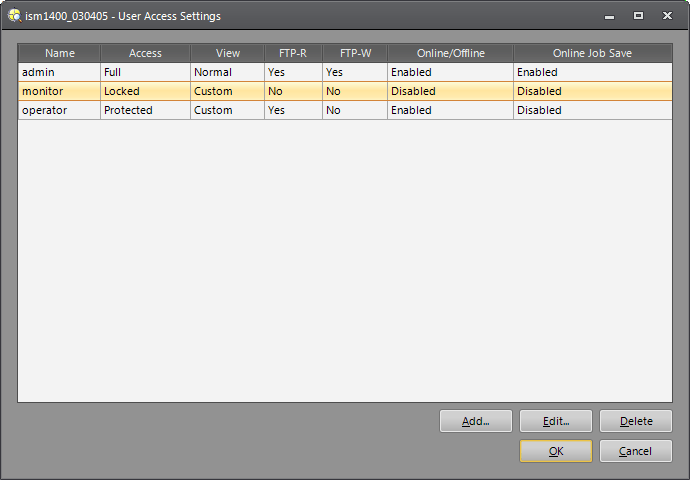The image size is (690, 480).
Task: Delete the selected user
Action: (x=636, y=422)
